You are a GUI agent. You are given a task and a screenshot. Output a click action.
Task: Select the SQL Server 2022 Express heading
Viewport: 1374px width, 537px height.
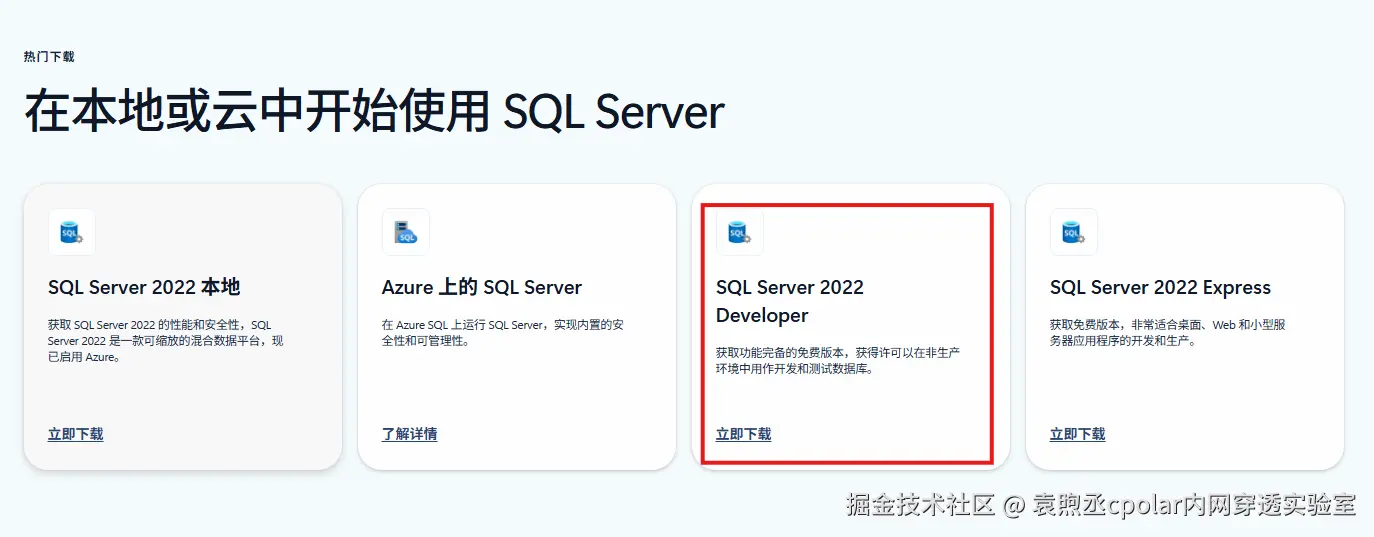[x=1160, y=288]
